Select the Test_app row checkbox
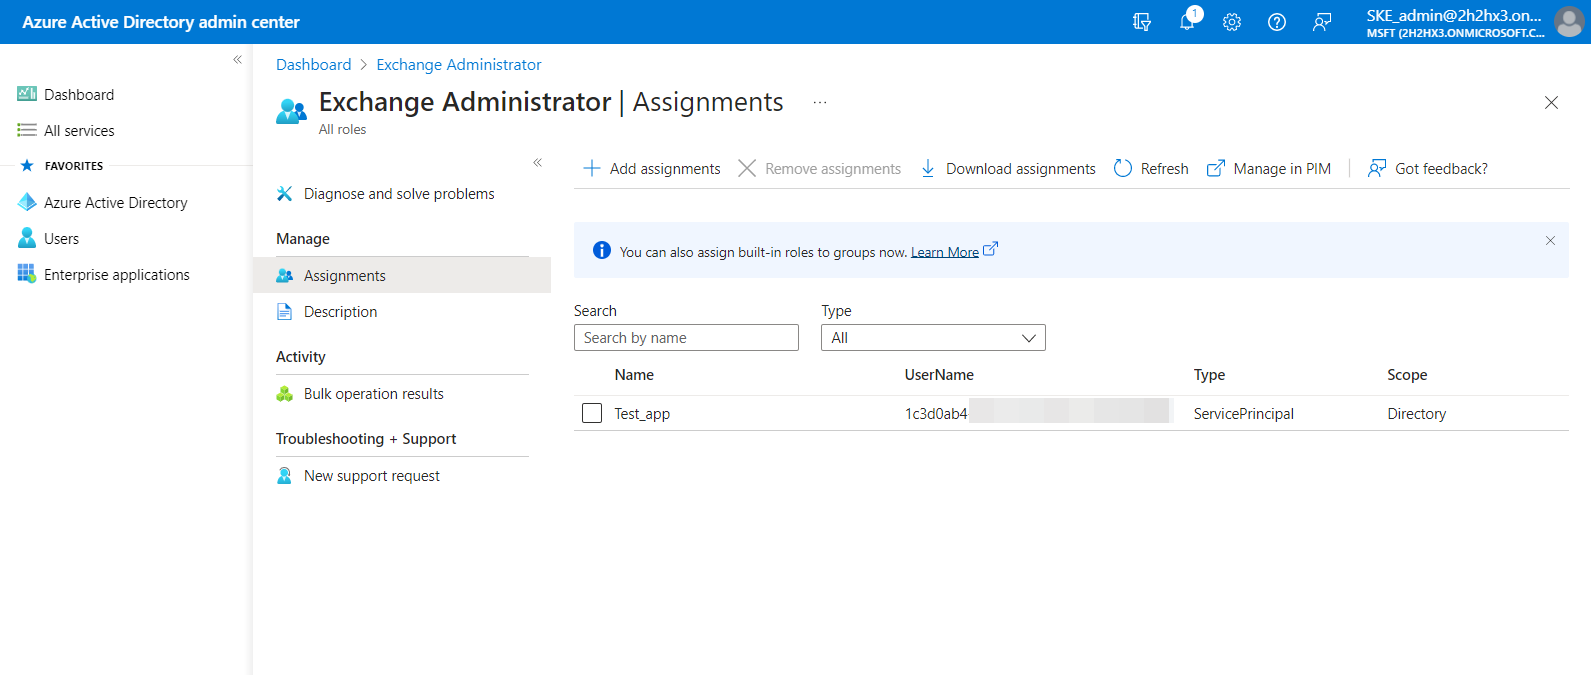This screenshot has height=675, width=1591. [592, 413]
